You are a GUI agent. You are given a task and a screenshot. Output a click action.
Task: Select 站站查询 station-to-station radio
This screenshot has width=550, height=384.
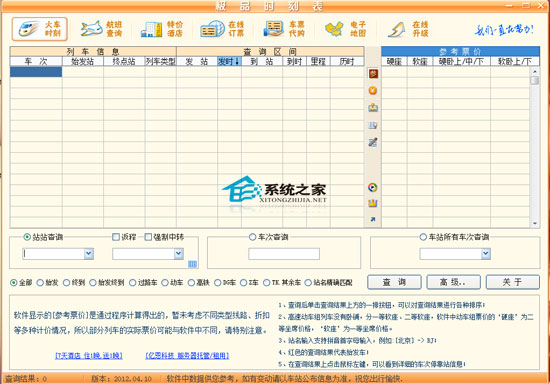[x=27, y=237]
